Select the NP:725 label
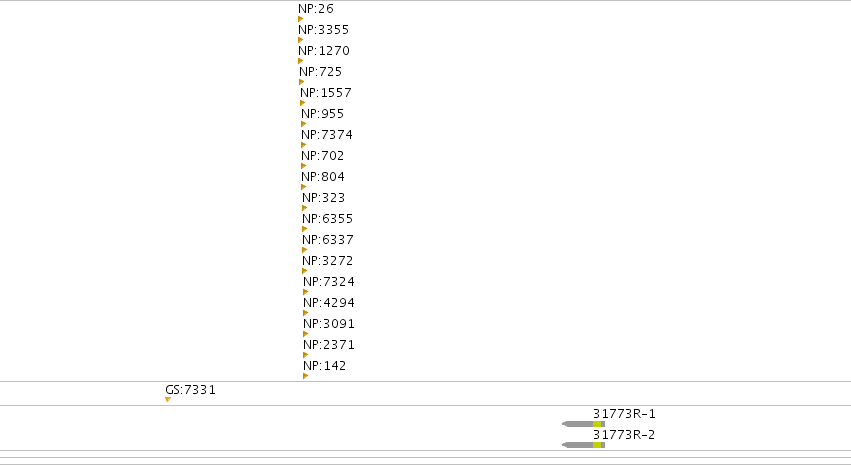 point(321,72)
